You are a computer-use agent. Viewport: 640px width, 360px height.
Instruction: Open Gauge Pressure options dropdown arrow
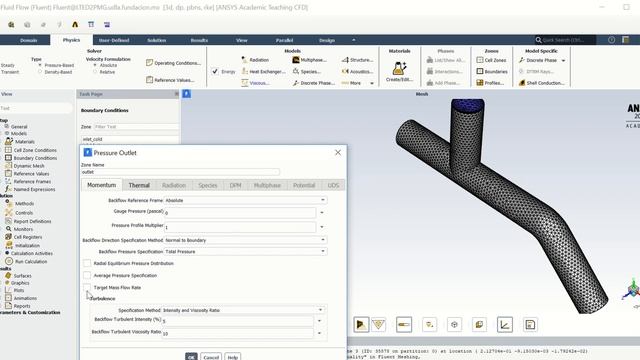point(322,213)
